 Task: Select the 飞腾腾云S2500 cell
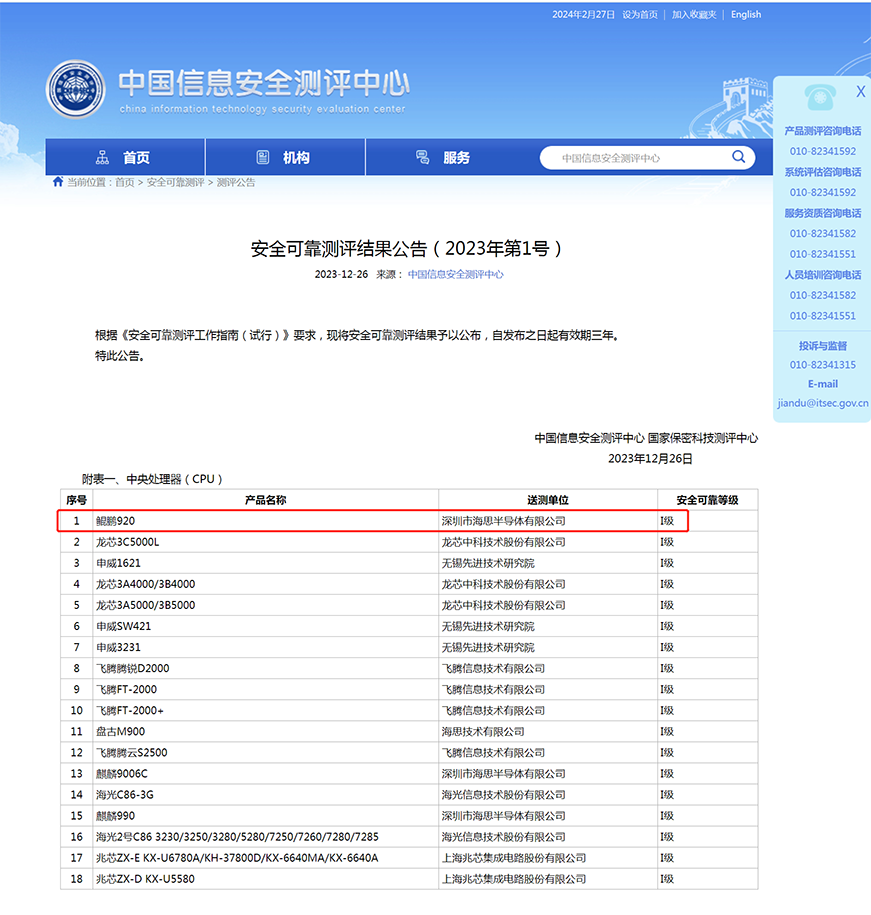(x=265, y=752)
